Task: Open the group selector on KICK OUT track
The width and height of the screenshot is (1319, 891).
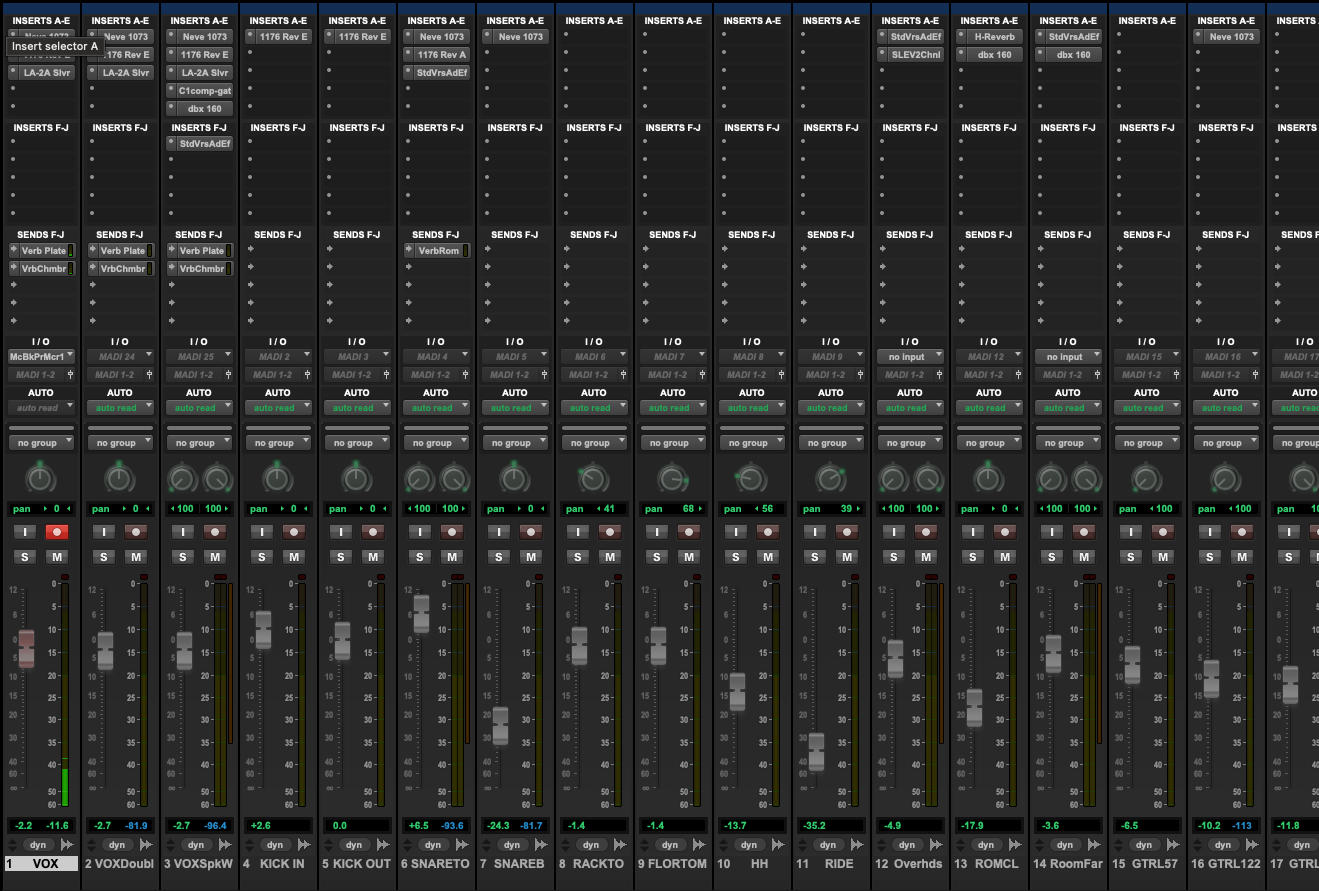Action: (x=357, y=443)
